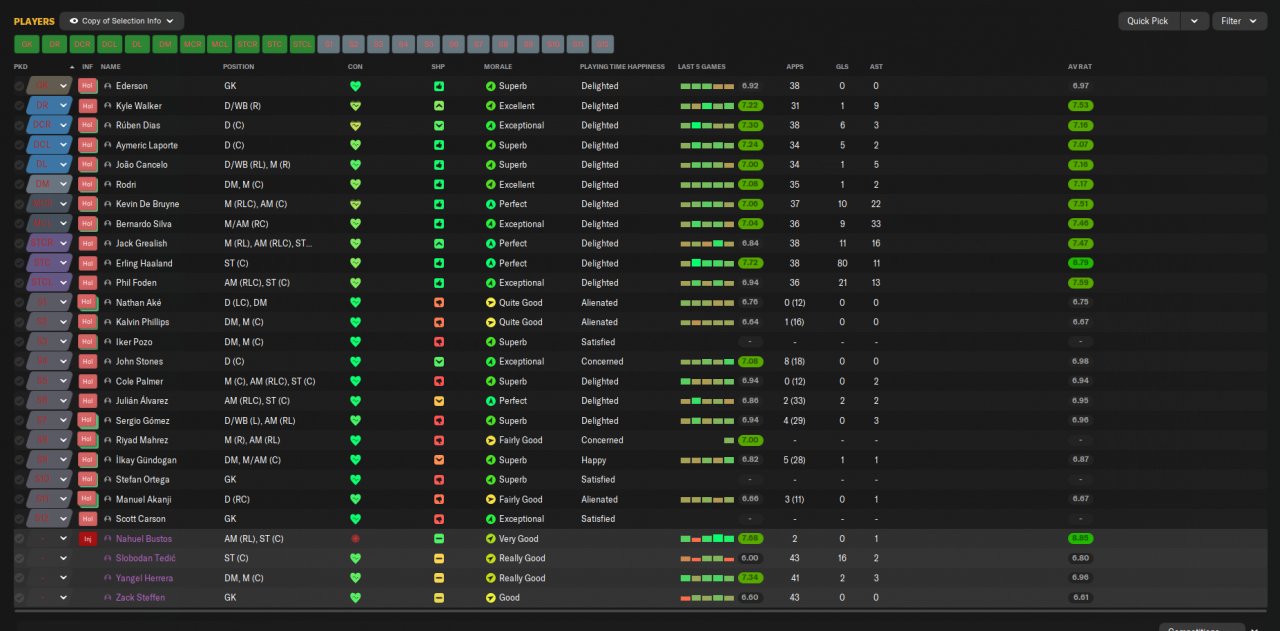Click the Hol status badge beside Rodri
Image resolution: width=1280 pixels, height=631 pixels.
click(x=88, y=185)
